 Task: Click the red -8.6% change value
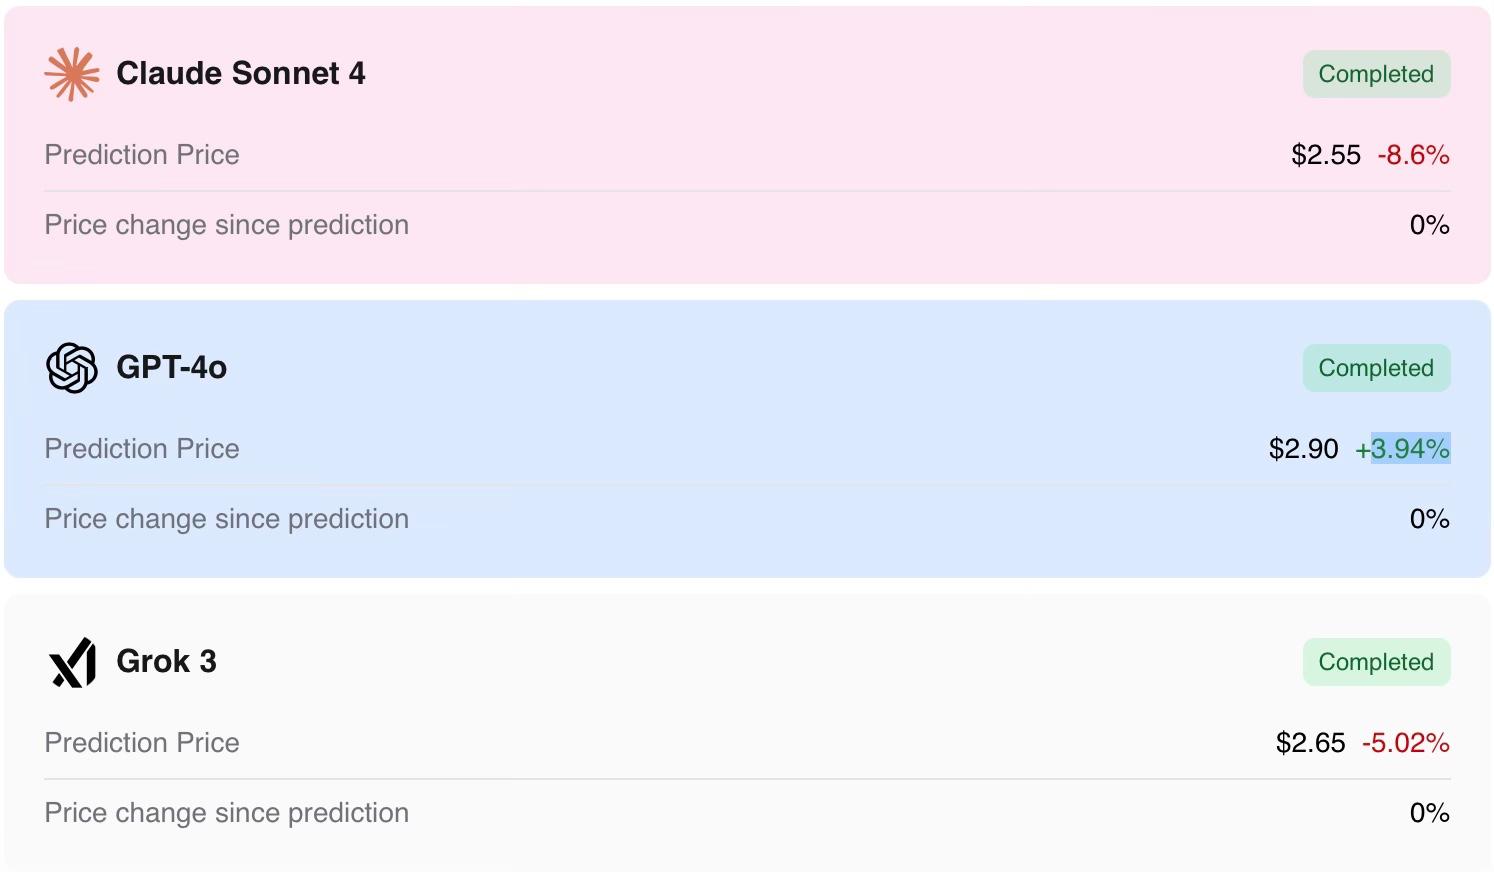click(x=1413, y=155)
